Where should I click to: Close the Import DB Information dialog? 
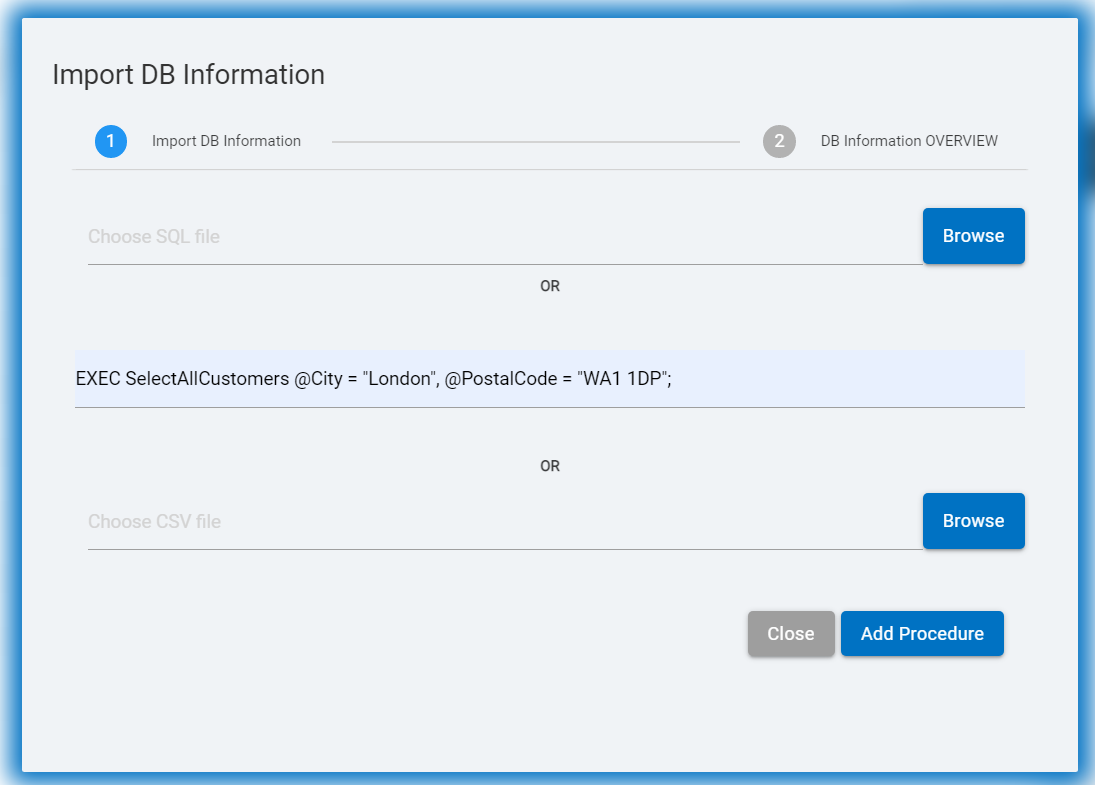tap(790, 634)
